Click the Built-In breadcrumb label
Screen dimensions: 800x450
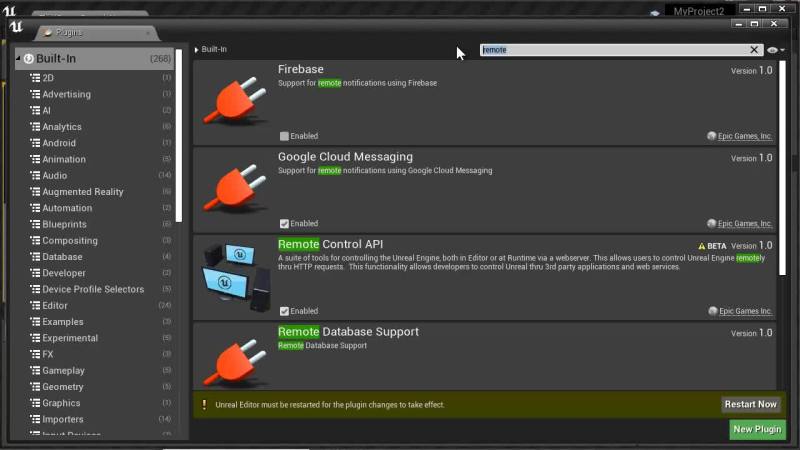(x=214, y=49)
